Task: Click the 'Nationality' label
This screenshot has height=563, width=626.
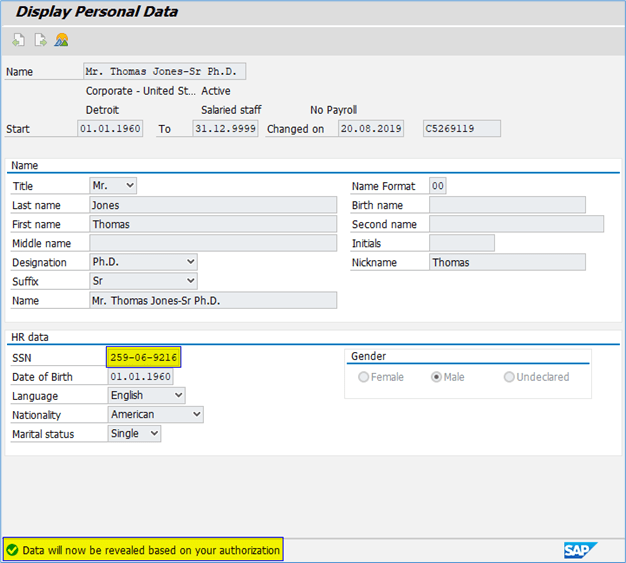Action: click(x=36, y=415)
